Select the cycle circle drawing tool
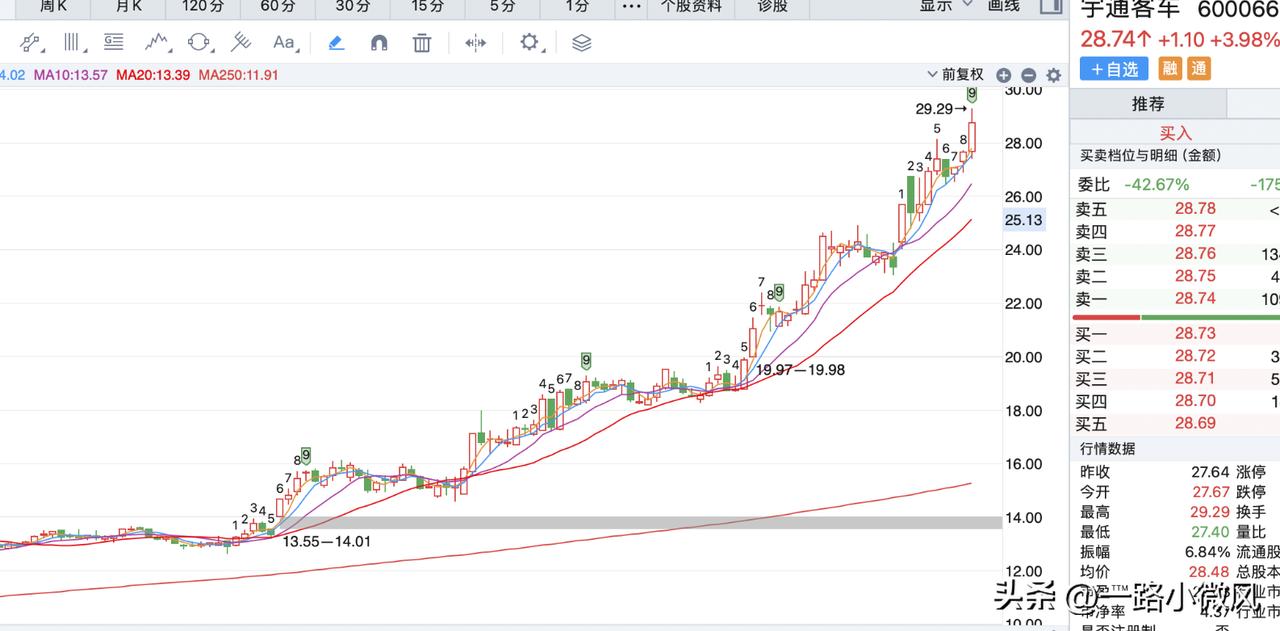 (199, 42)
